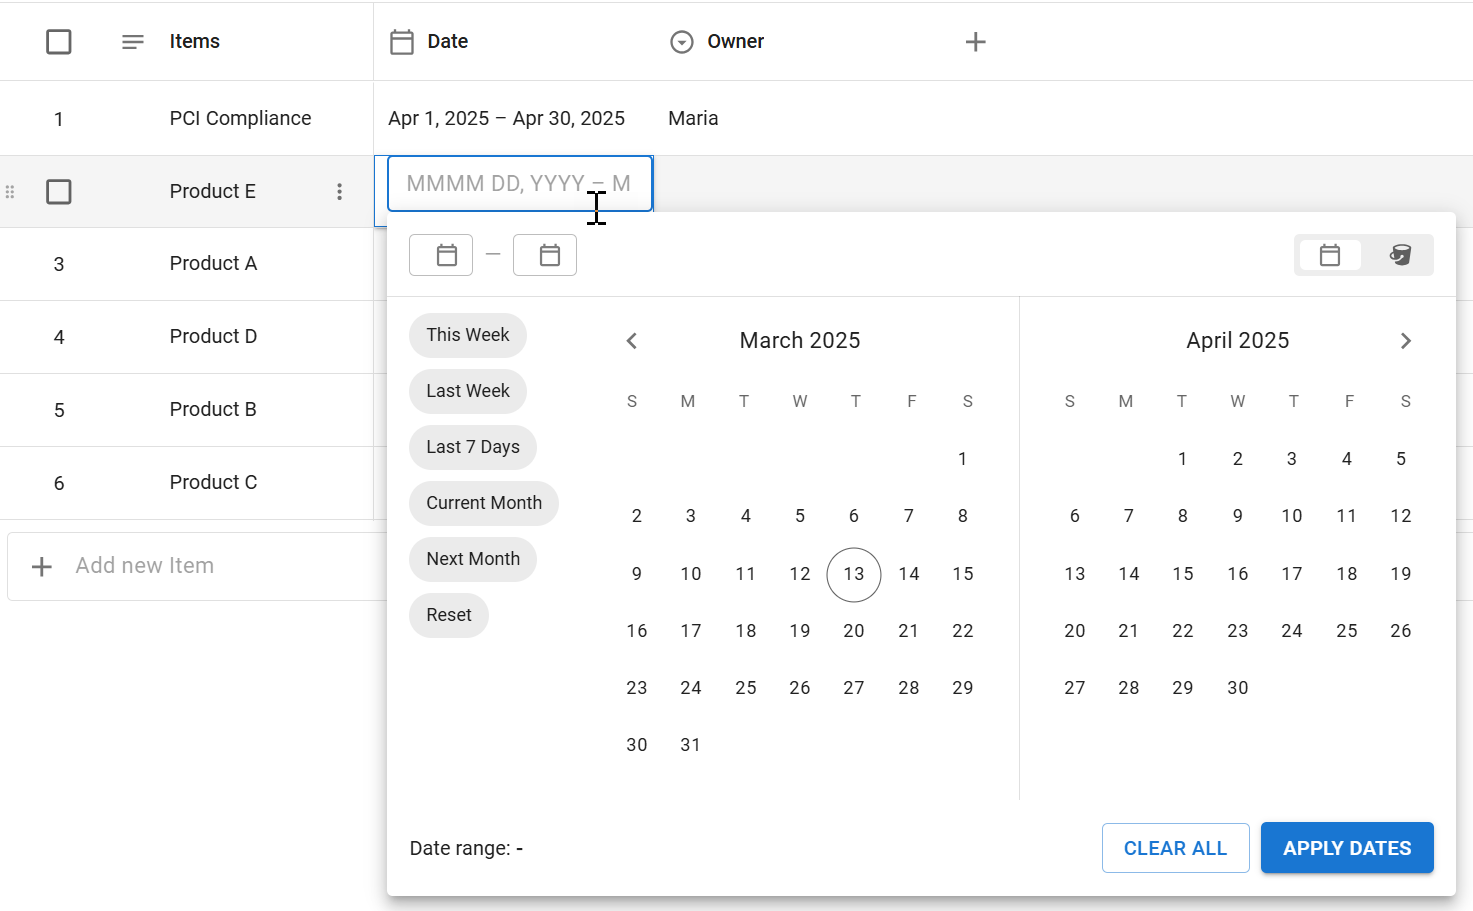Navigate back to February with the left chevron
1473x911 pixels.
pyautogui.click(x=631, y=340)
